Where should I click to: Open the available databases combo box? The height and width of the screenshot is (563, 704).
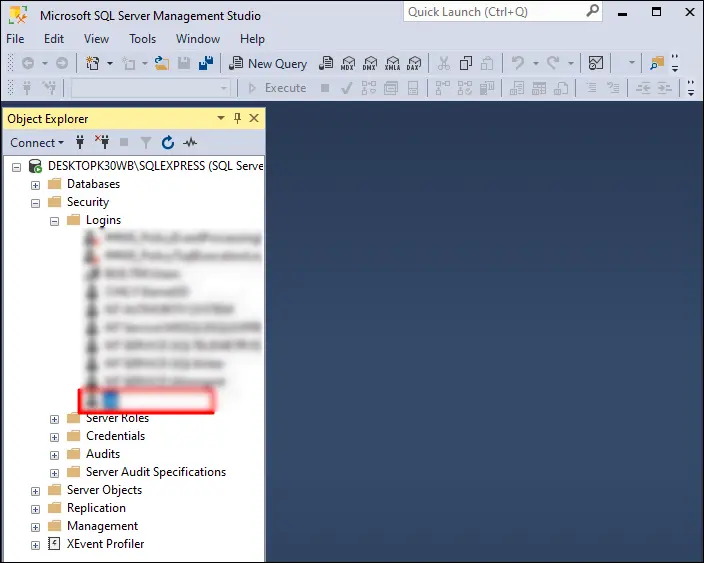[x=150, y=88]
